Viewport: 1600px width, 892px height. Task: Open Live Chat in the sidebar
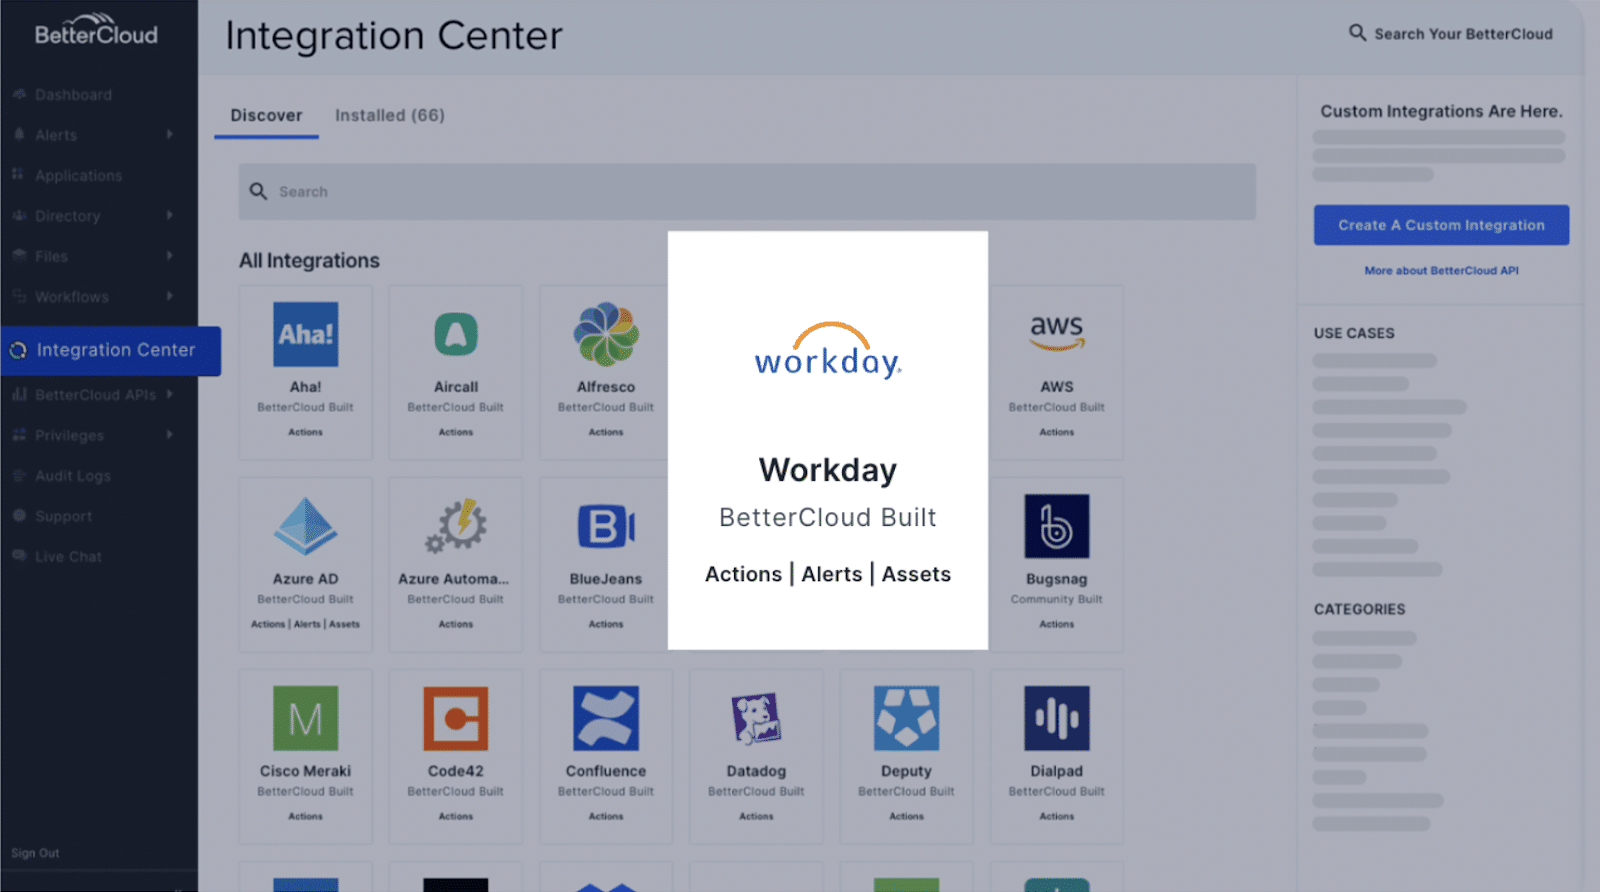coord(68,557)
